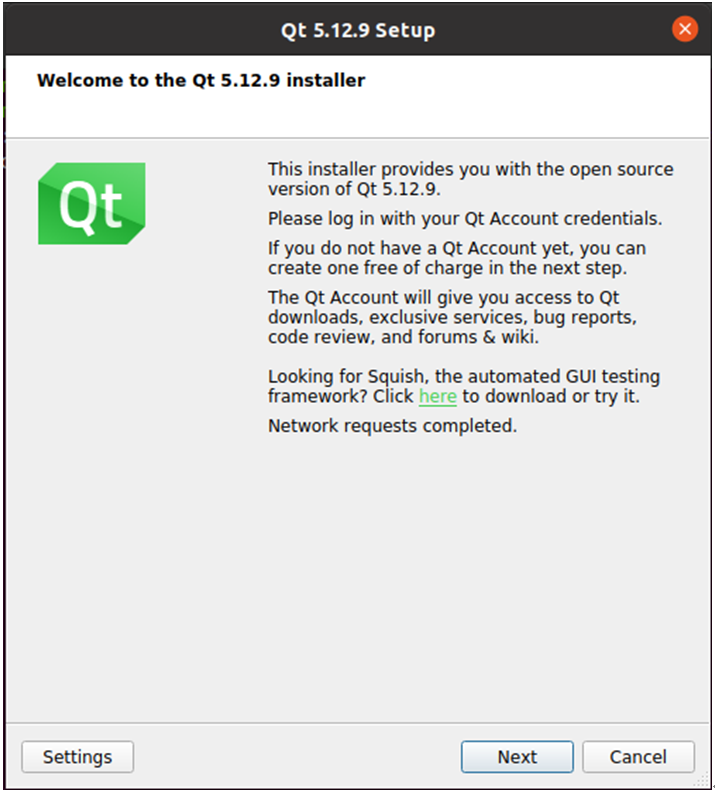Click the 'If you do not have a Qt Account' paragraph
The image size is (715, 793).
(457, 258)
